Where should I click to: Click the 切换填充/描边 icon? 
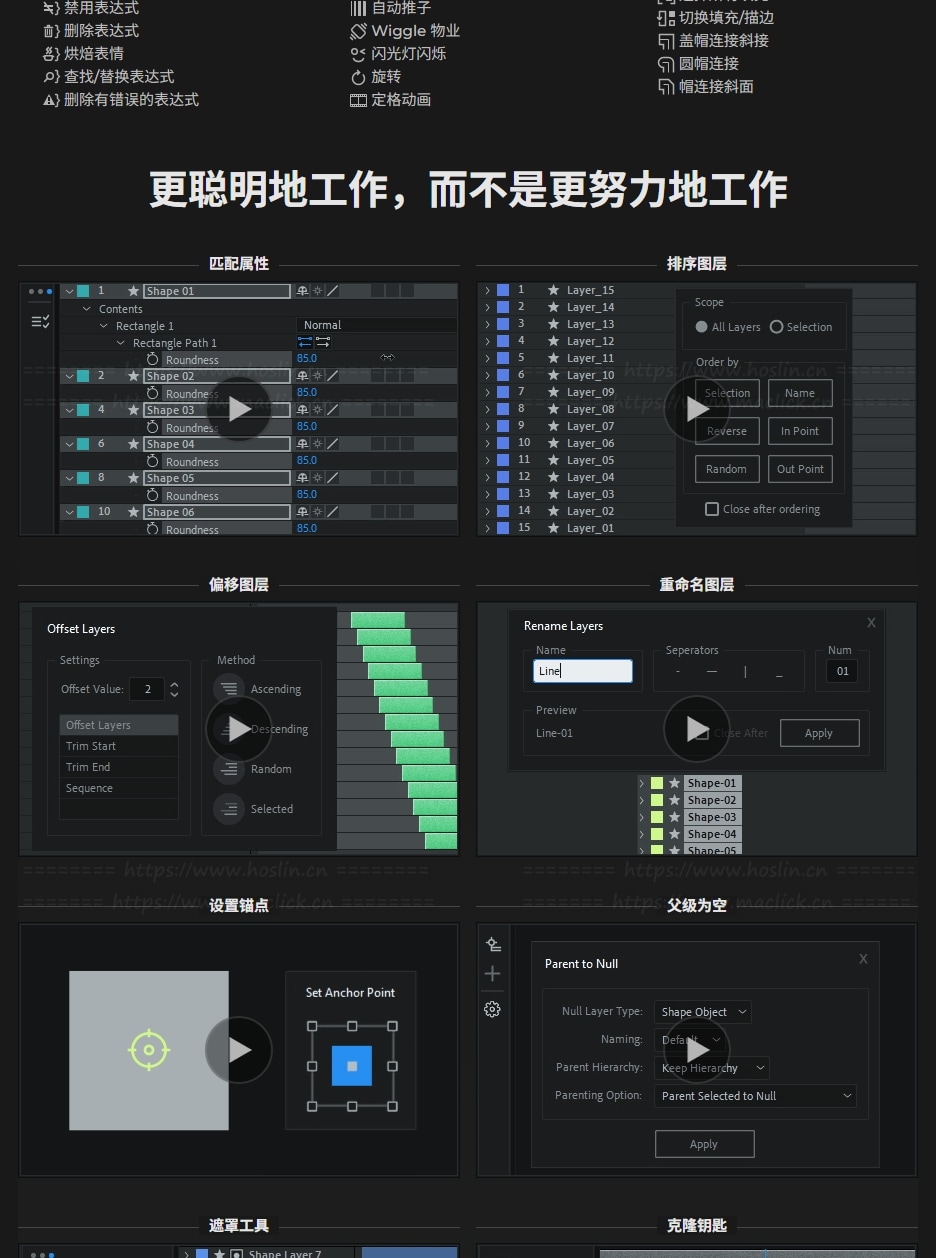(x=666, y=18)
